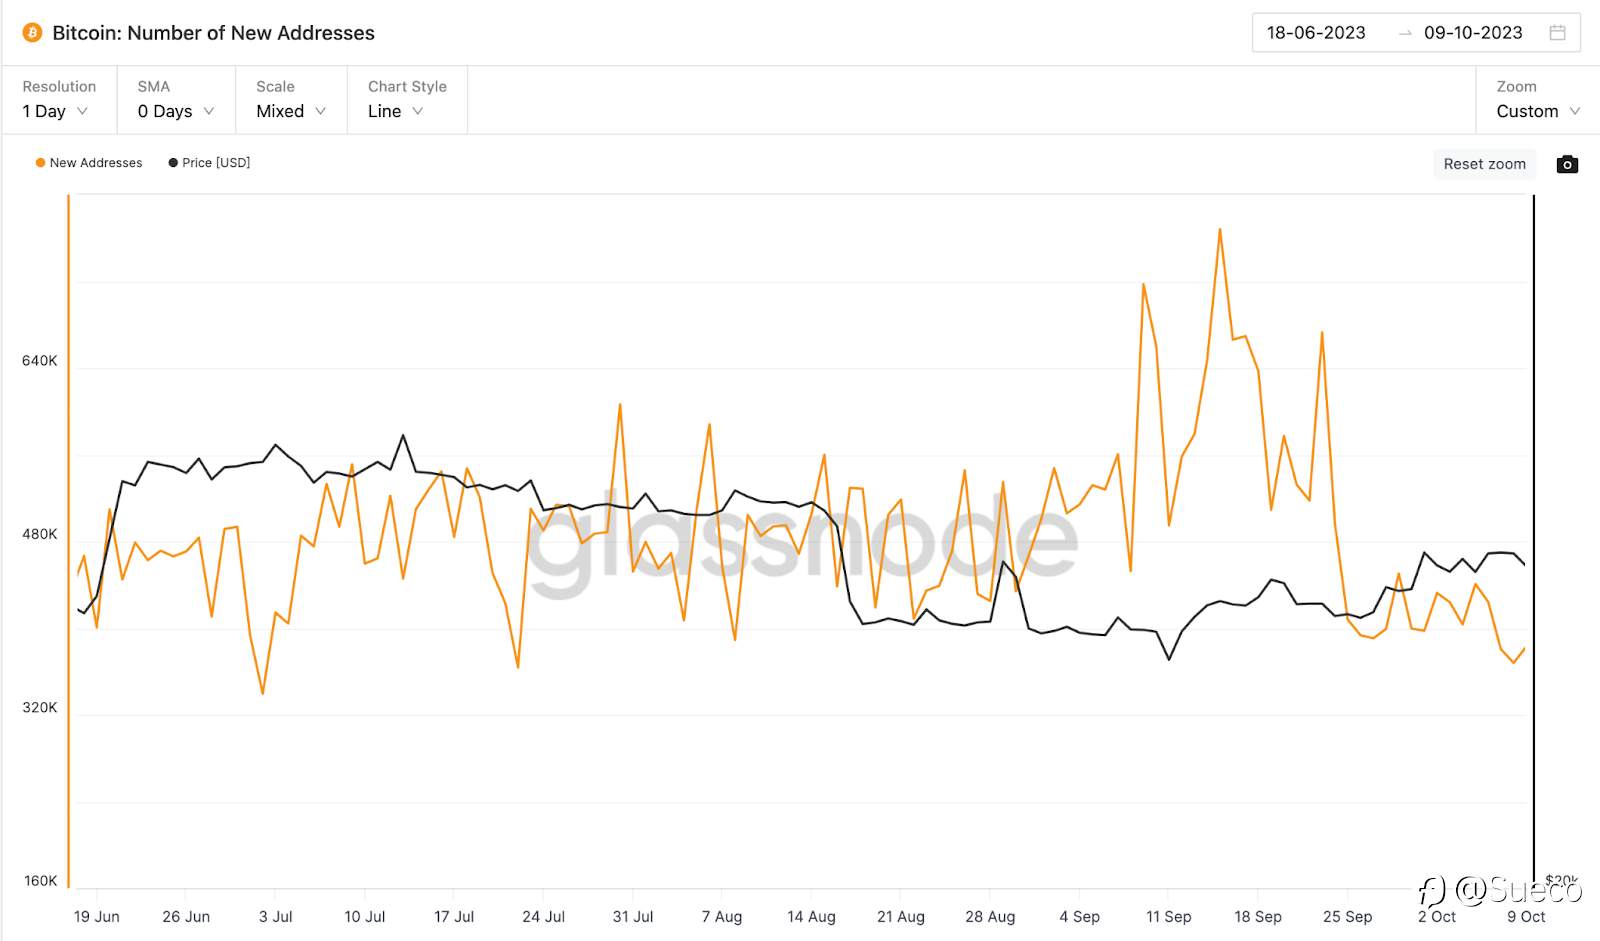Click the 3 Jul x-axis label
The width and height of the screenshot is (1600, 941).
[275, 917]
